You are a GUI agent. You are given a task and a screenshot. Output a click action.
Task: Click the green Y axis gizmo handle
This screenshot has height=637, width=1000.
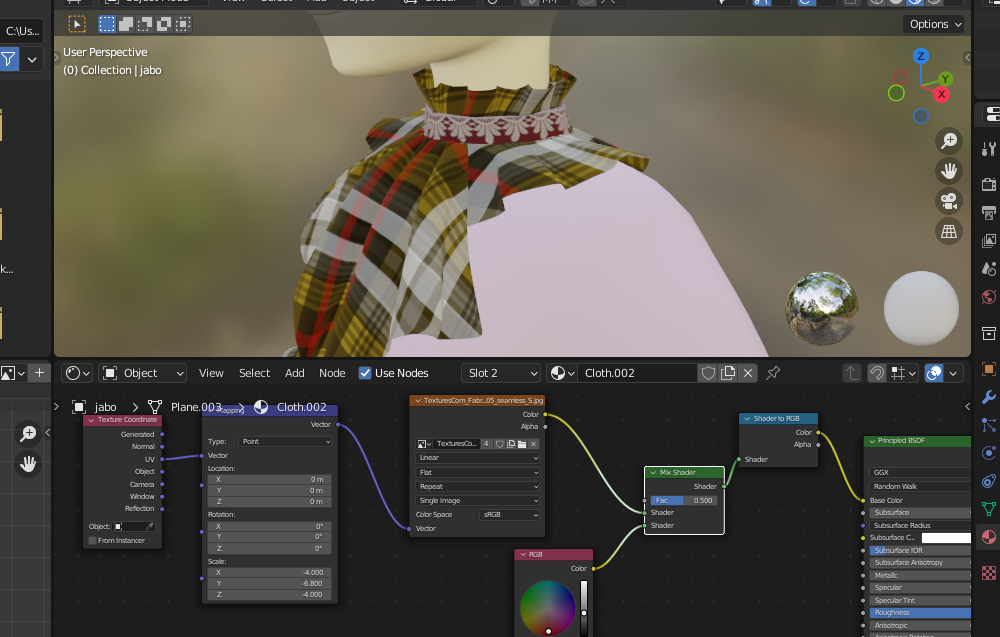(945, 79)
